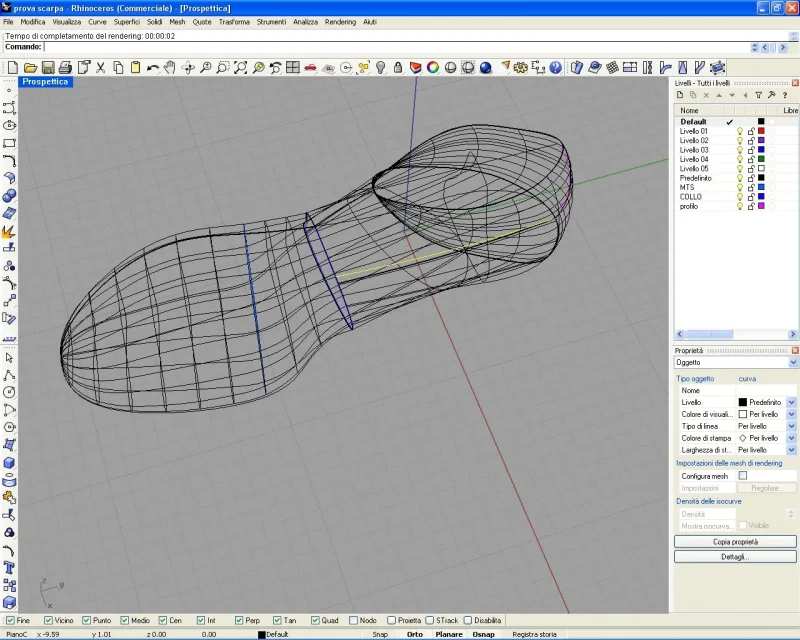Click the Copy icon in the toolbar

pyautogui.click(x=118, y=67)
